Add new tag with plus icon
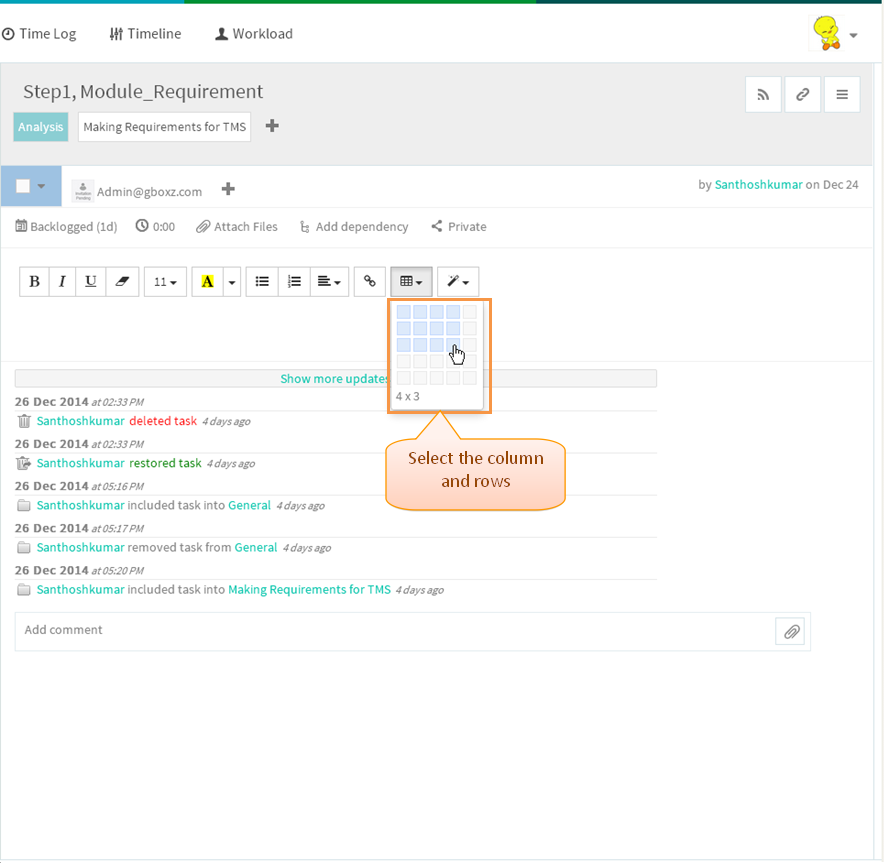This screenshot has width=884, height=863. (272, 126)
